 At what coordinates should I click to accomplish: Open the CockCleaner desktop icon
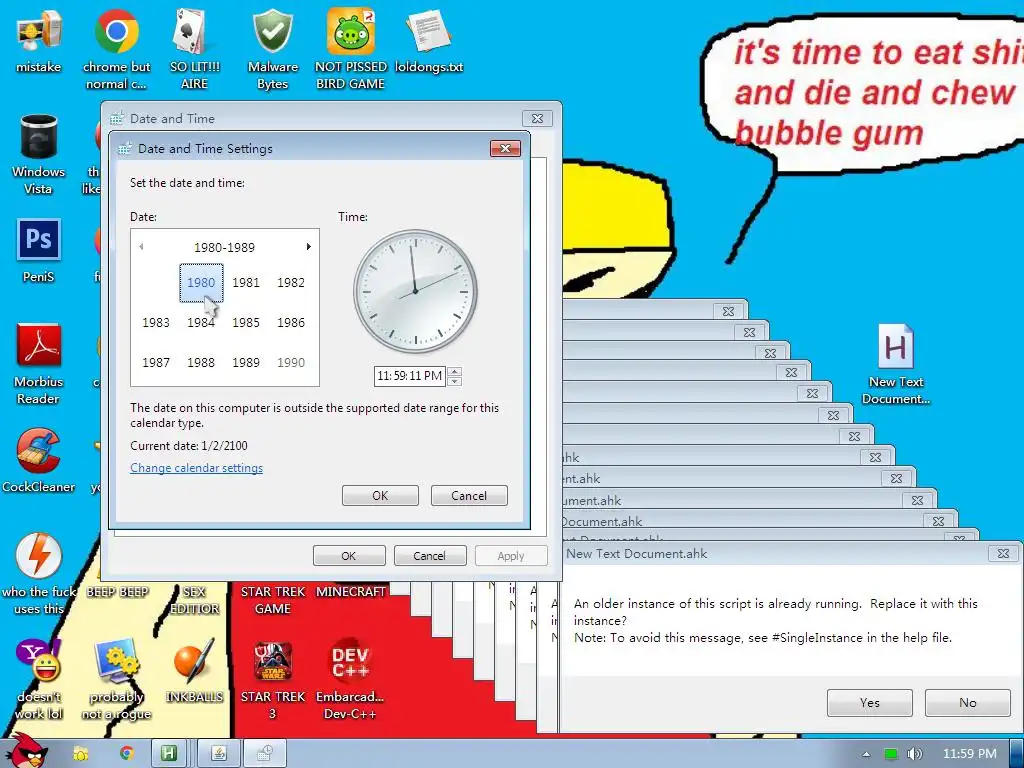pos(39,461)
